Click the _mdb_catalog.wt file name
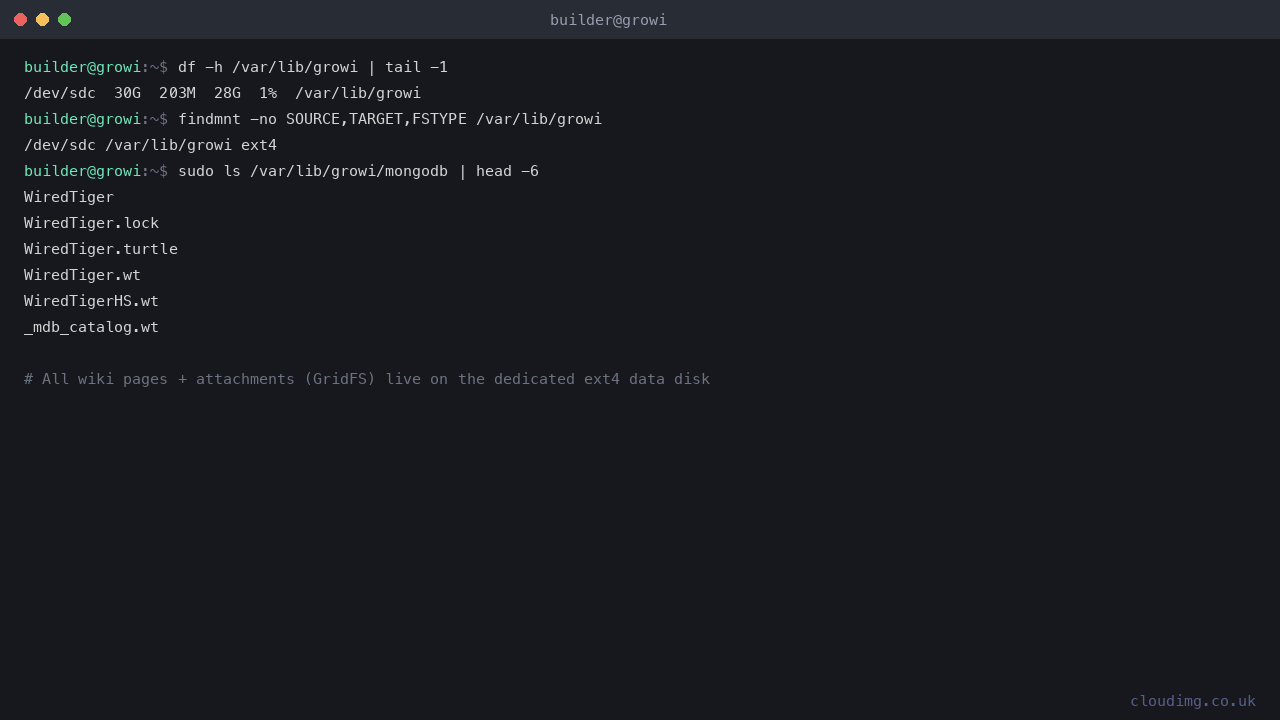This screenshot has height=720, width=1280. pos(91,327)
